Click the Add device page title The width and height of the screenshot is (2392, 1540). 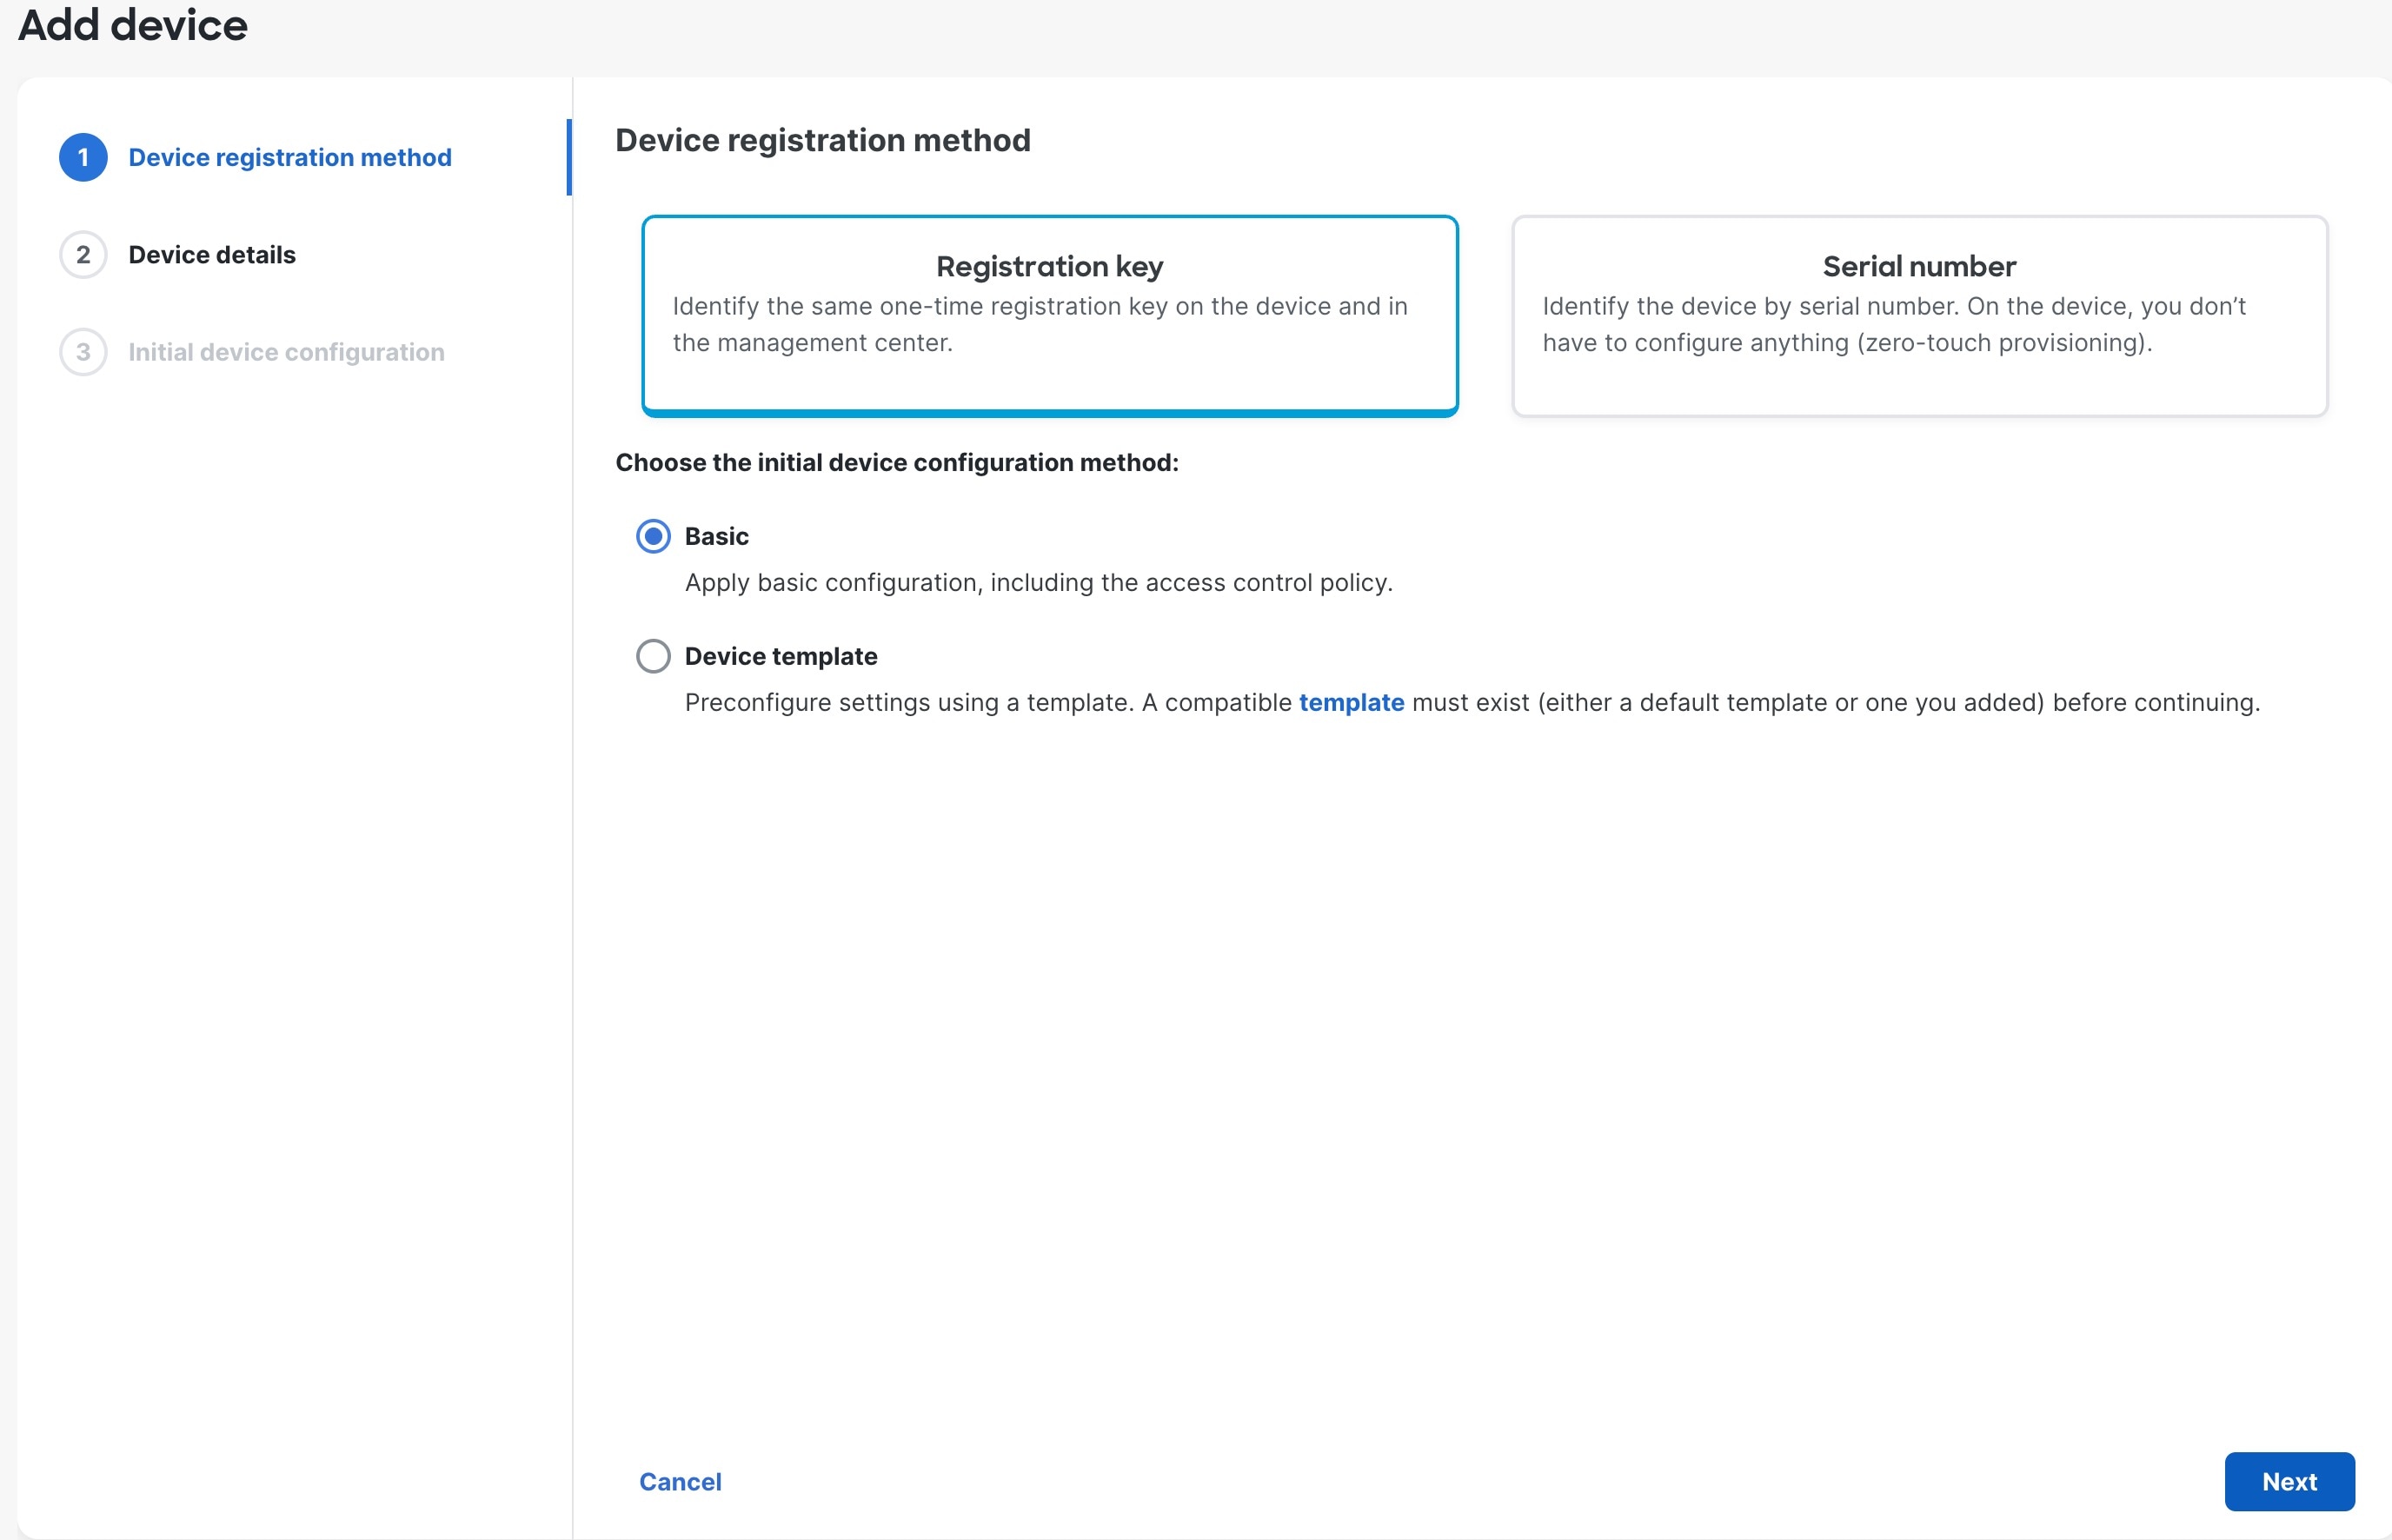click(x=132, y=26)
